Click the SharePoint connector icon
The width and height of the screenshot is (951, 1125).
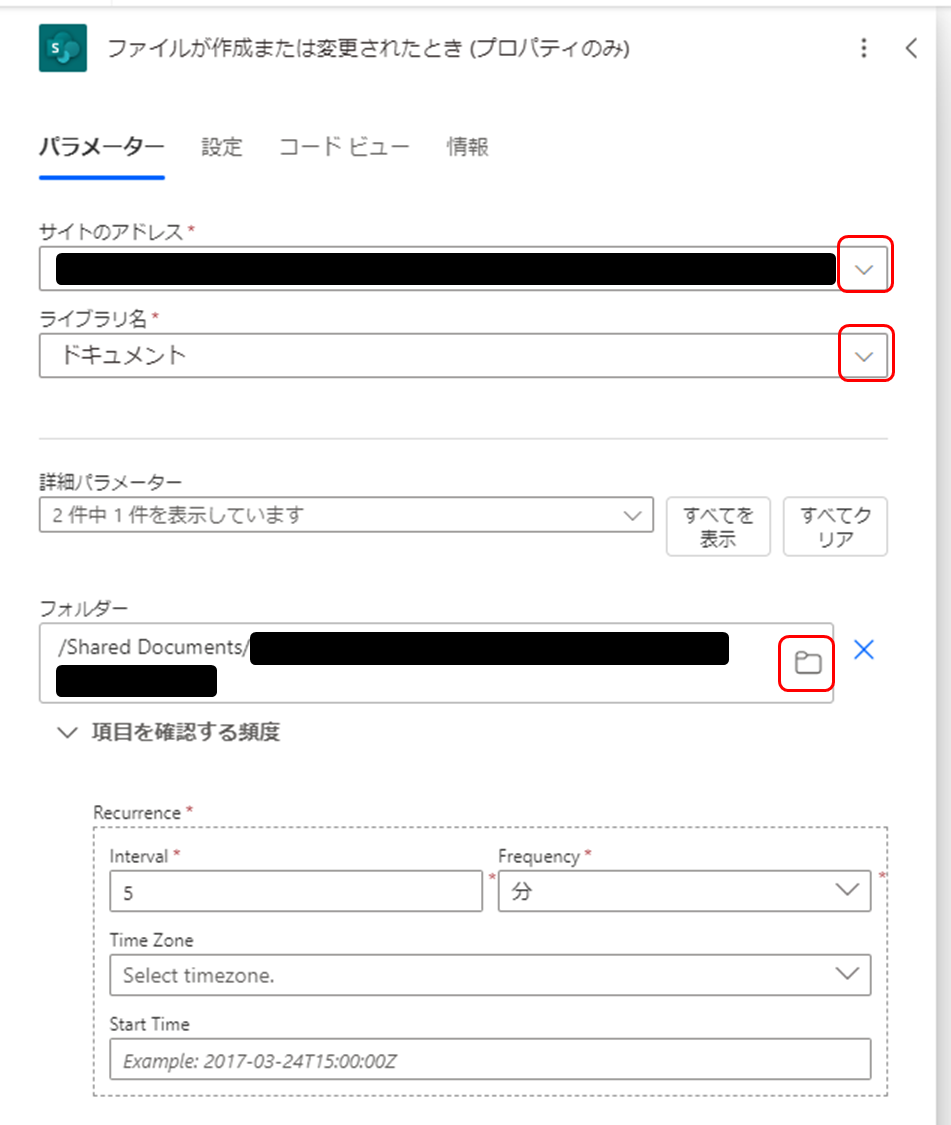click(x=63, y=48)
